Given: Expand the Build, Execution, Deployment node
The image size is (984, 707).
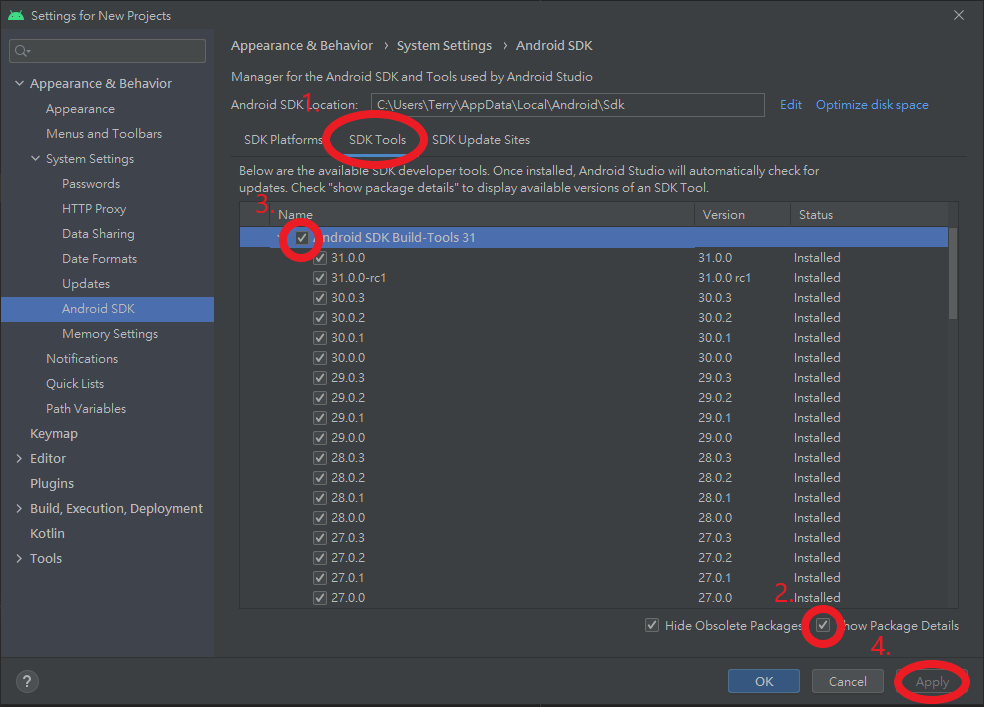Looking at the screenshot, I should pos(19,509).
